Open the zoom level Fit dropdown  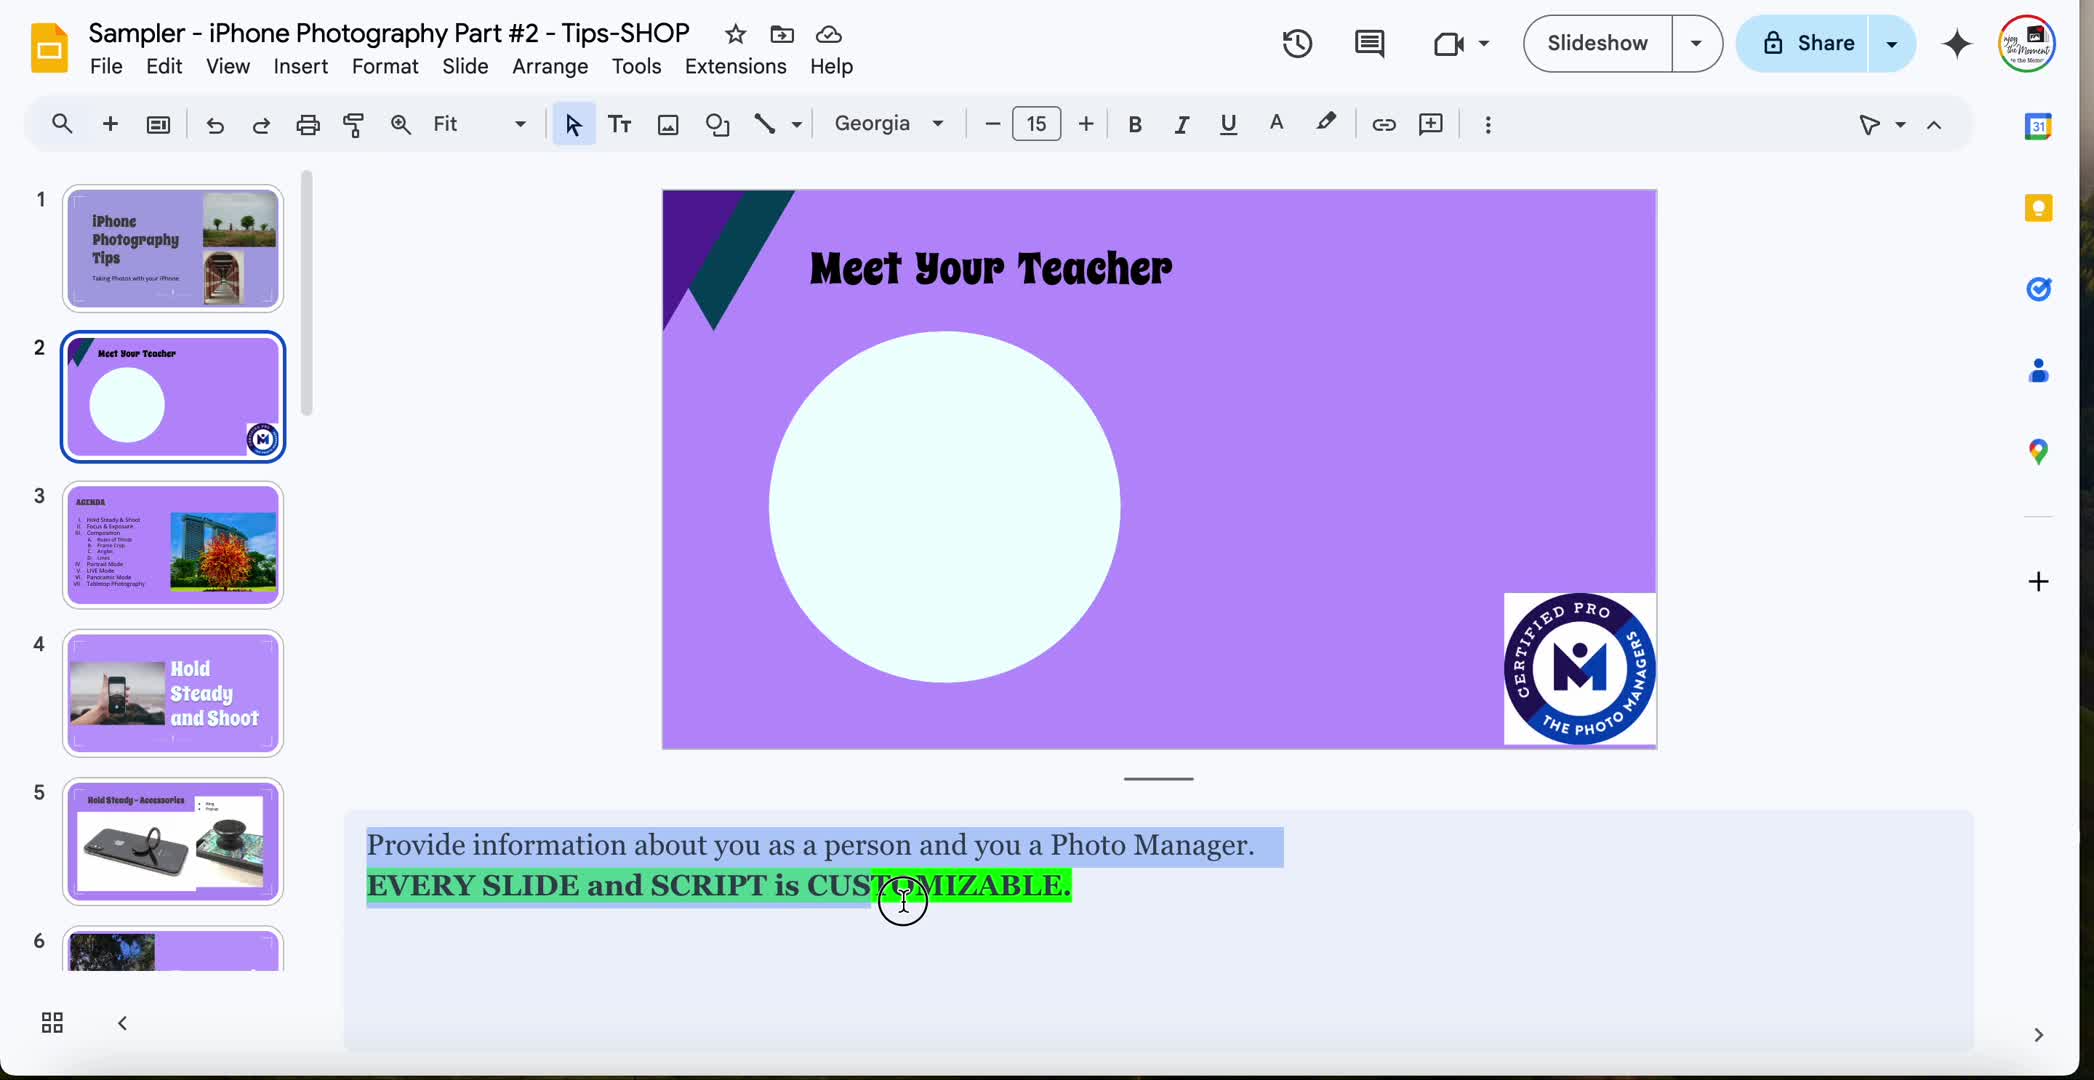tap(479, 124)
